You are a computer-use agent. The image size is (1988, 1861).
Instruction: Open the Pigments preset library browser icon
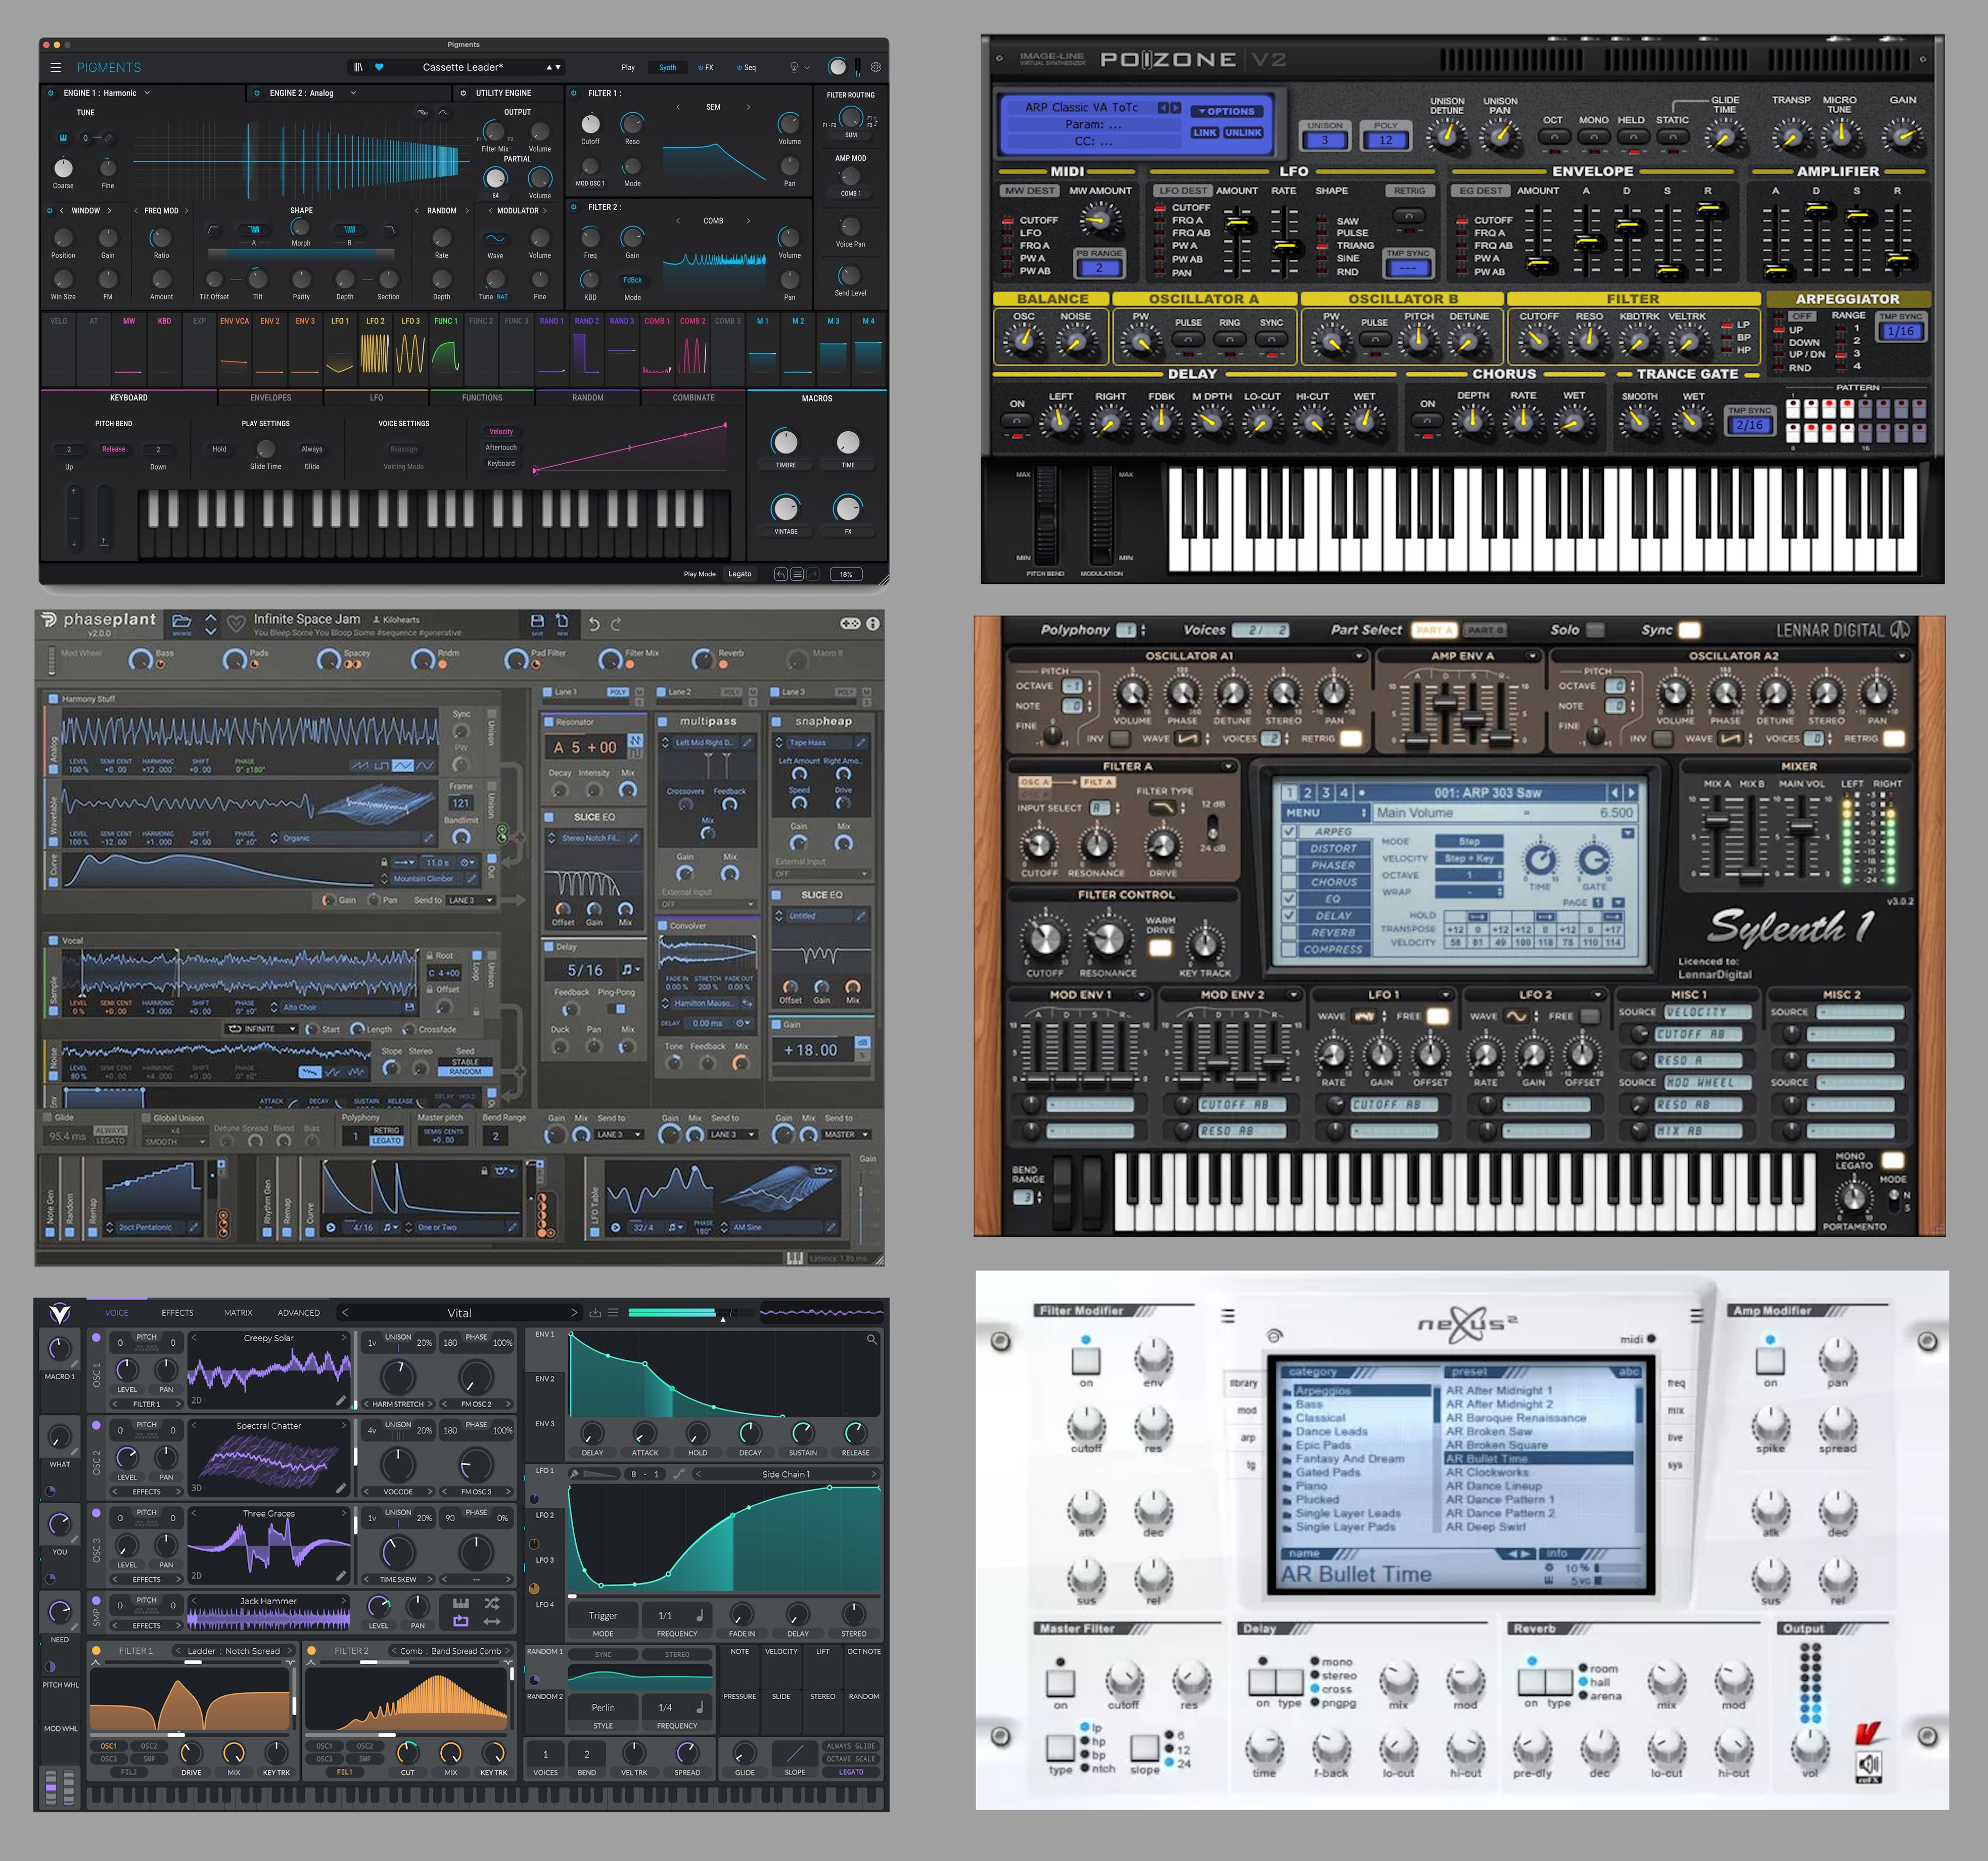coord(358,68)
